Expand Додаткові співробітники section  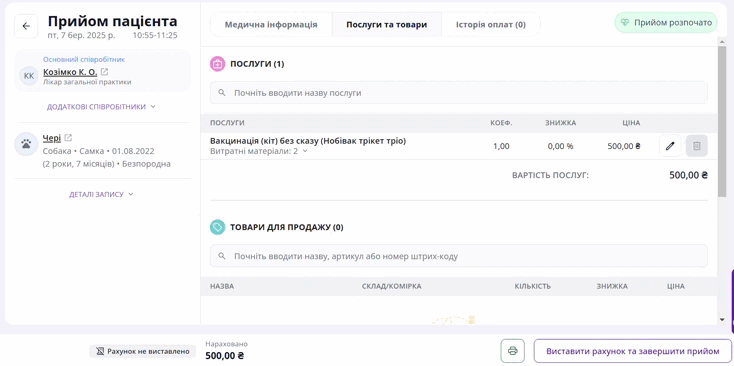[x=101, y=107]
